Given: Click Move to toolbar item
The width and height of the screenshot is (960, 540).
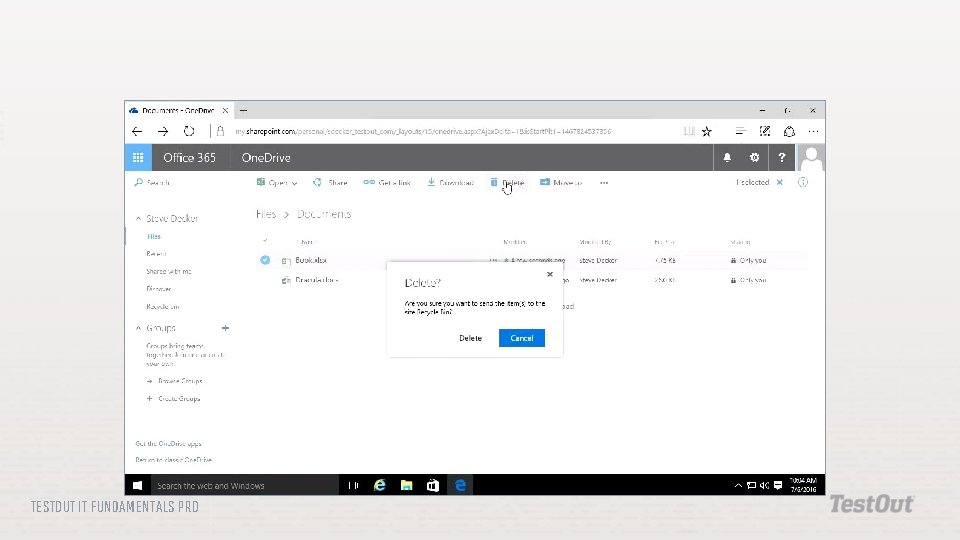Looking at the screenshot, I should pos(561,182).
